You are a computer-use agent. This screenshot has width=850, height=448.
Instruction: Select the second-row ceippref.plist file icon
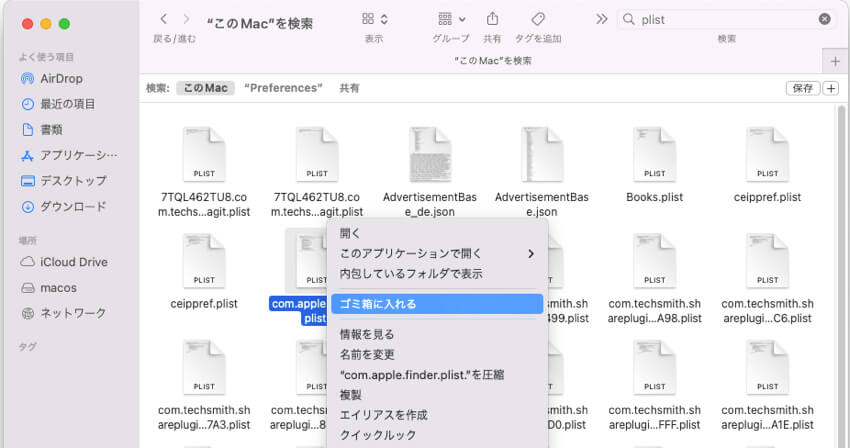pyautogui.click(x=204, y=261)
